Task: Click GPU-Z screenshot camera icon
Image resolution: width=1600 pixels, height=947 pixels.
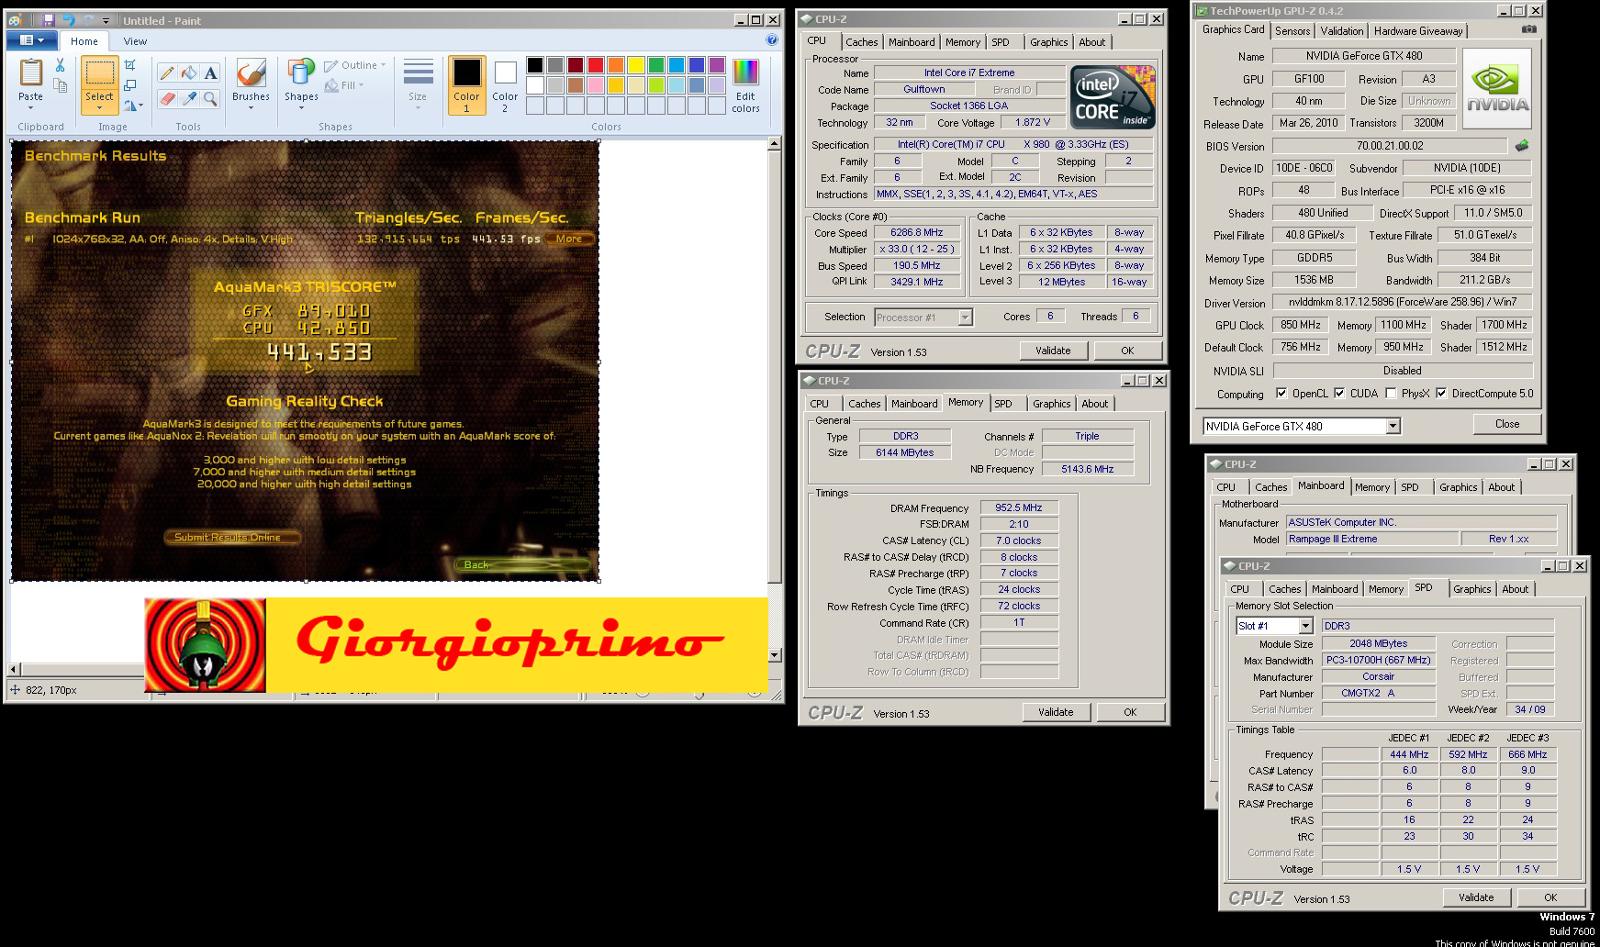Action: 1528,30
